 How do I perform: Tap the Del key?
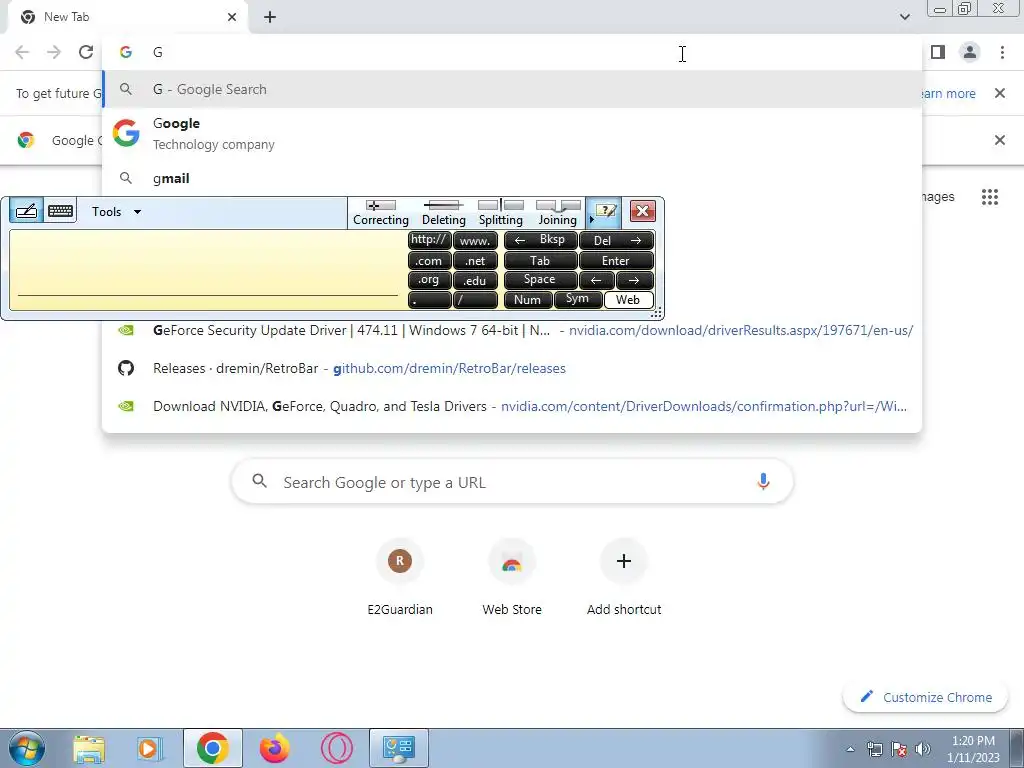616,240
